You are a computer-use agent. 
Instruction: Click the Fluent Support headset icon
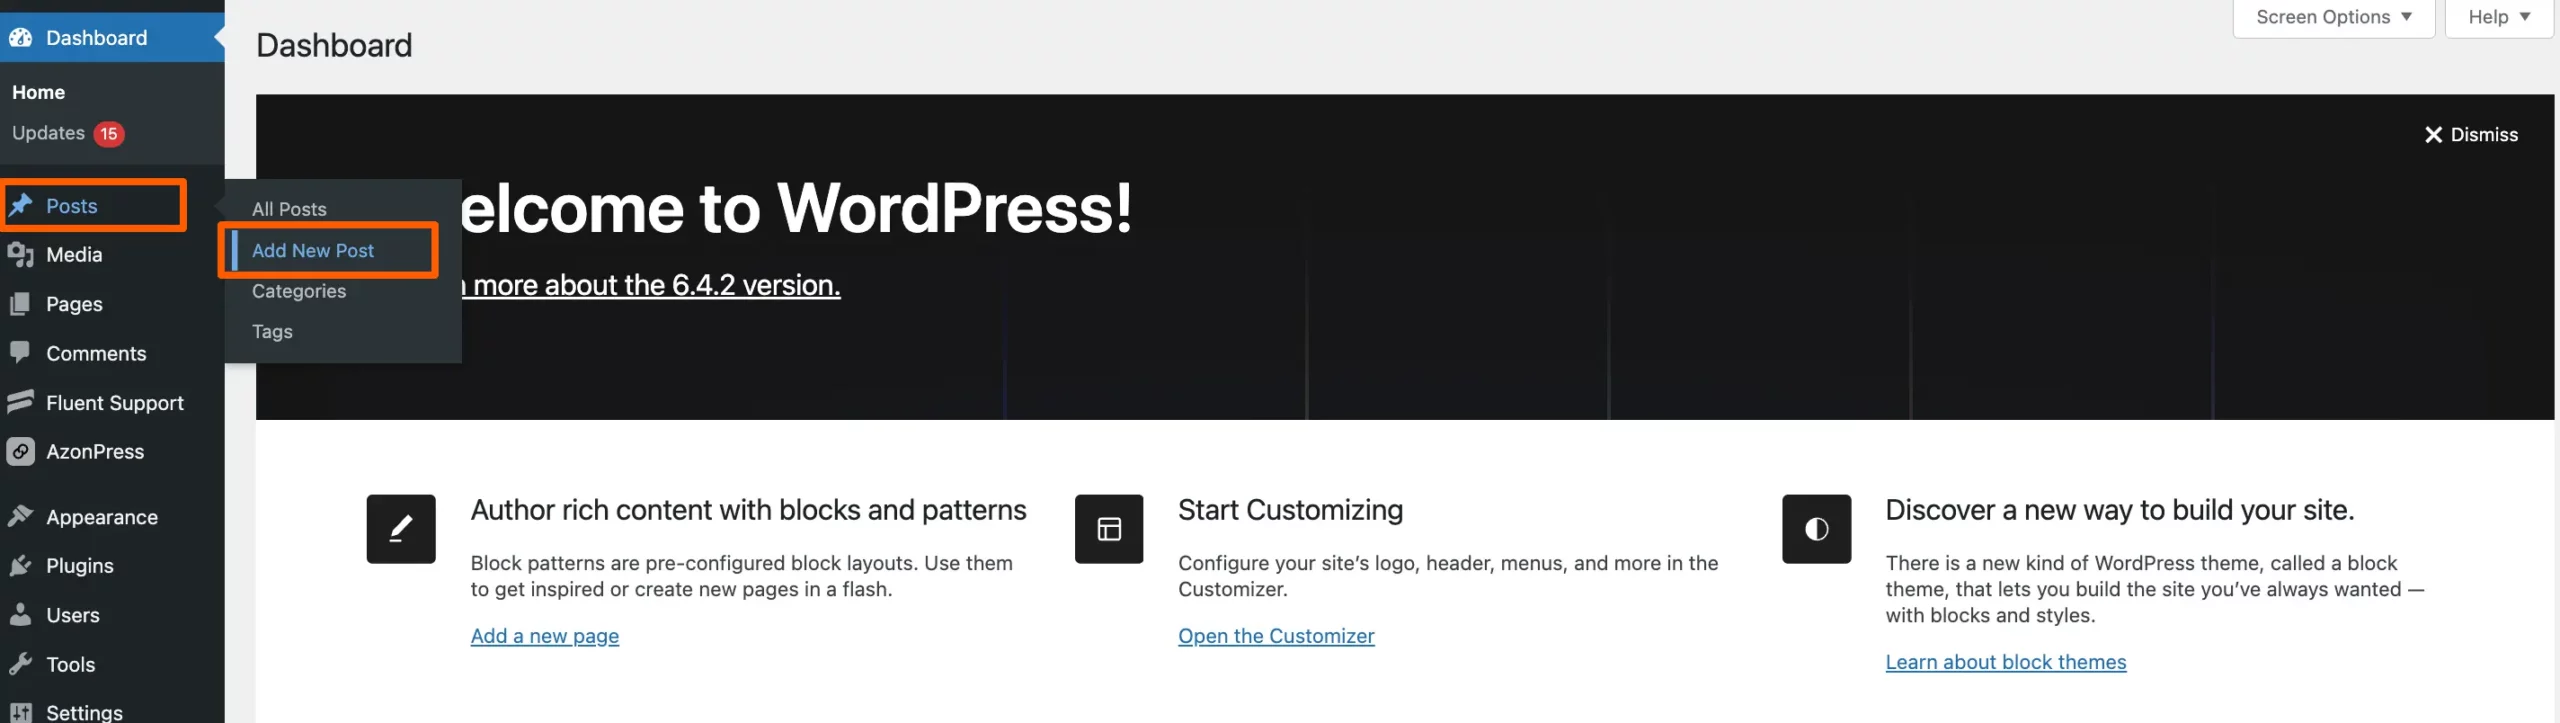pos(22,402)
